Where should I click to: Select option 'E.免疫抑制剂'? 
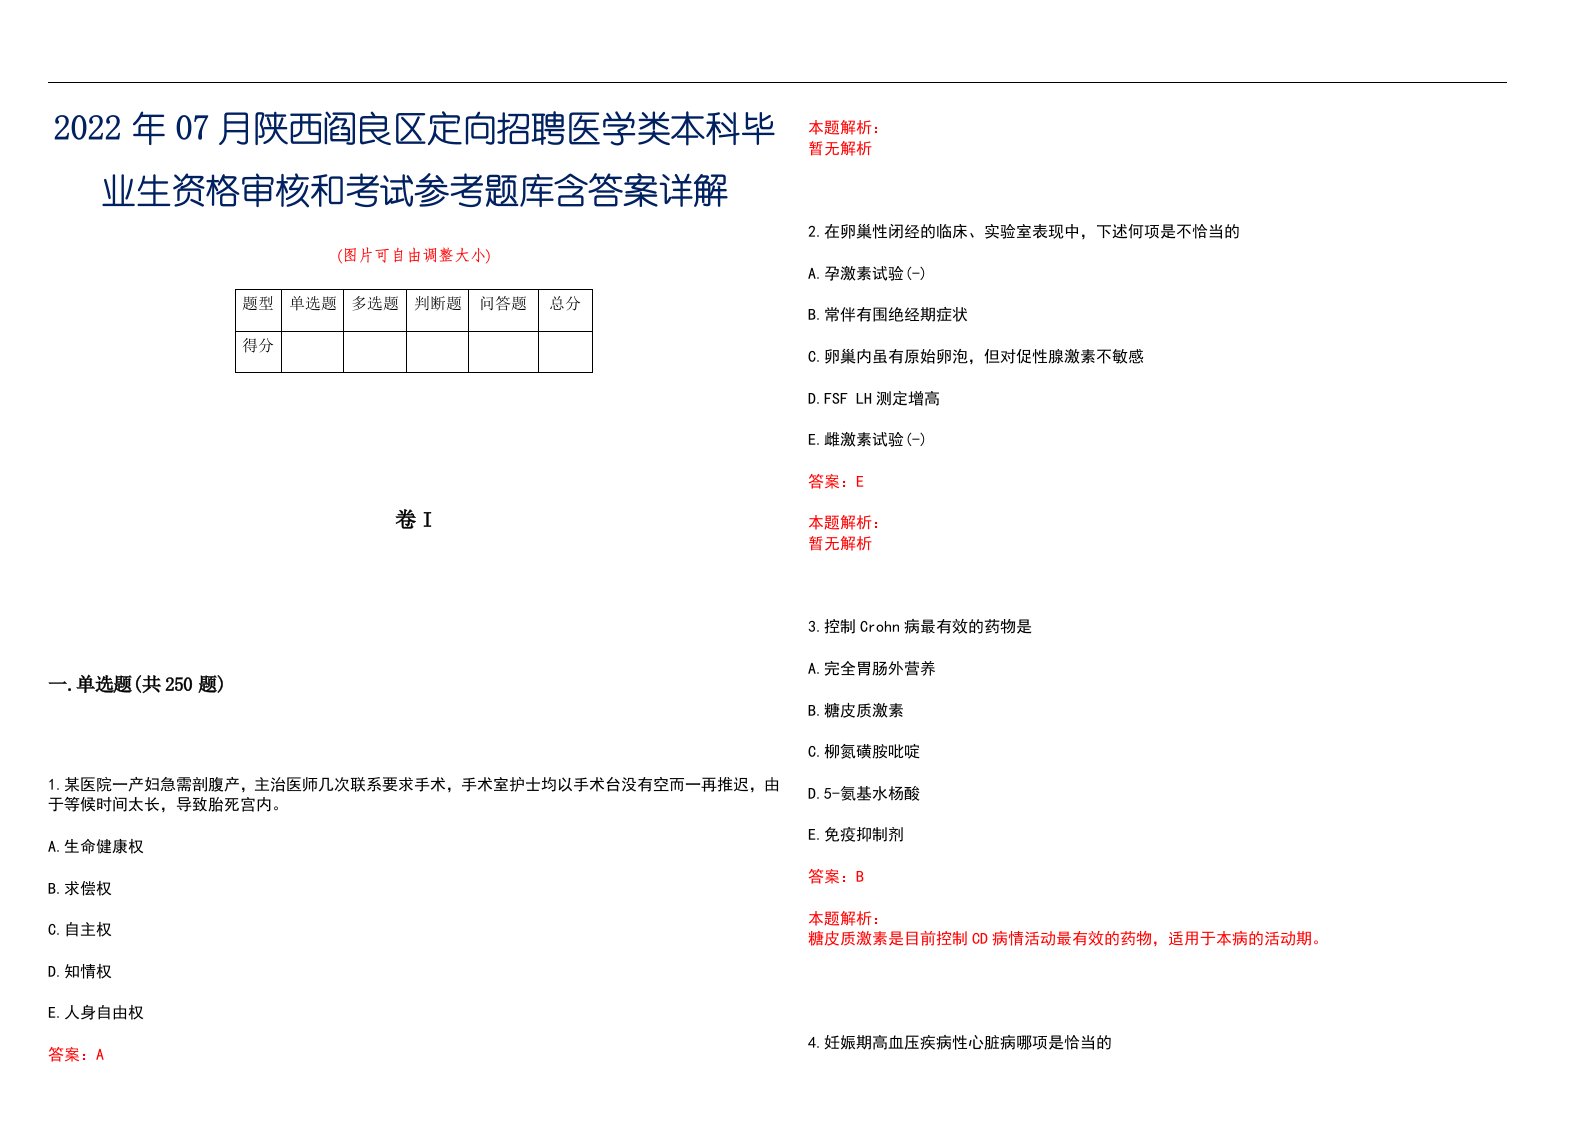(x=856, y=835)
